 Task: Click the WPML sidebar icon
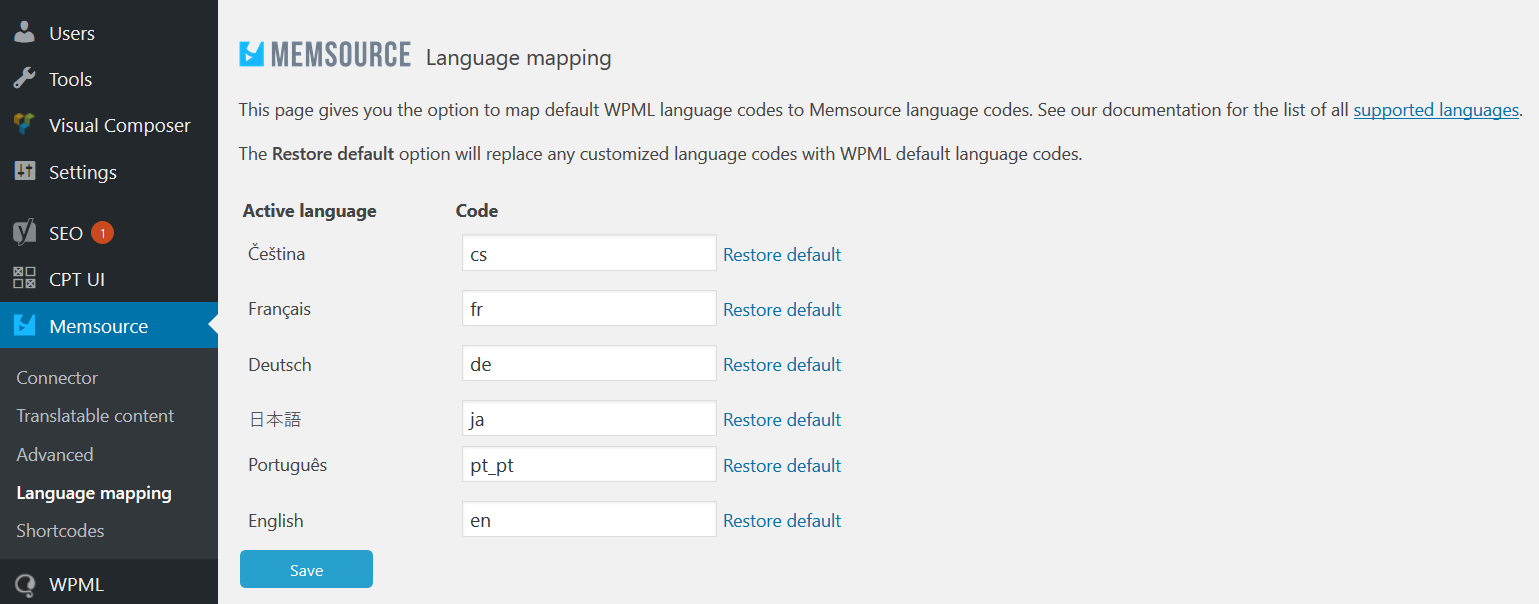pos(25,585)
